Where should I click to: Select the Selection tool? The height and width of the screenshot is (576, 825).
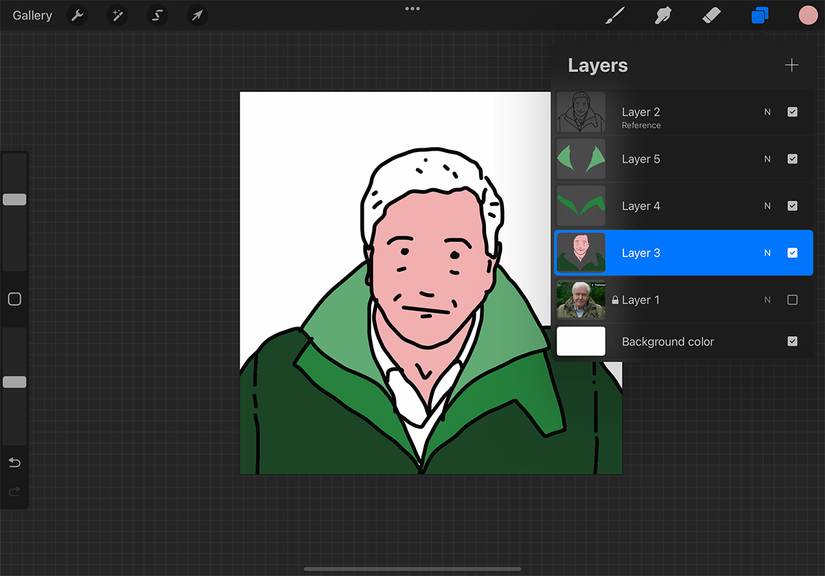click(157, 15)
